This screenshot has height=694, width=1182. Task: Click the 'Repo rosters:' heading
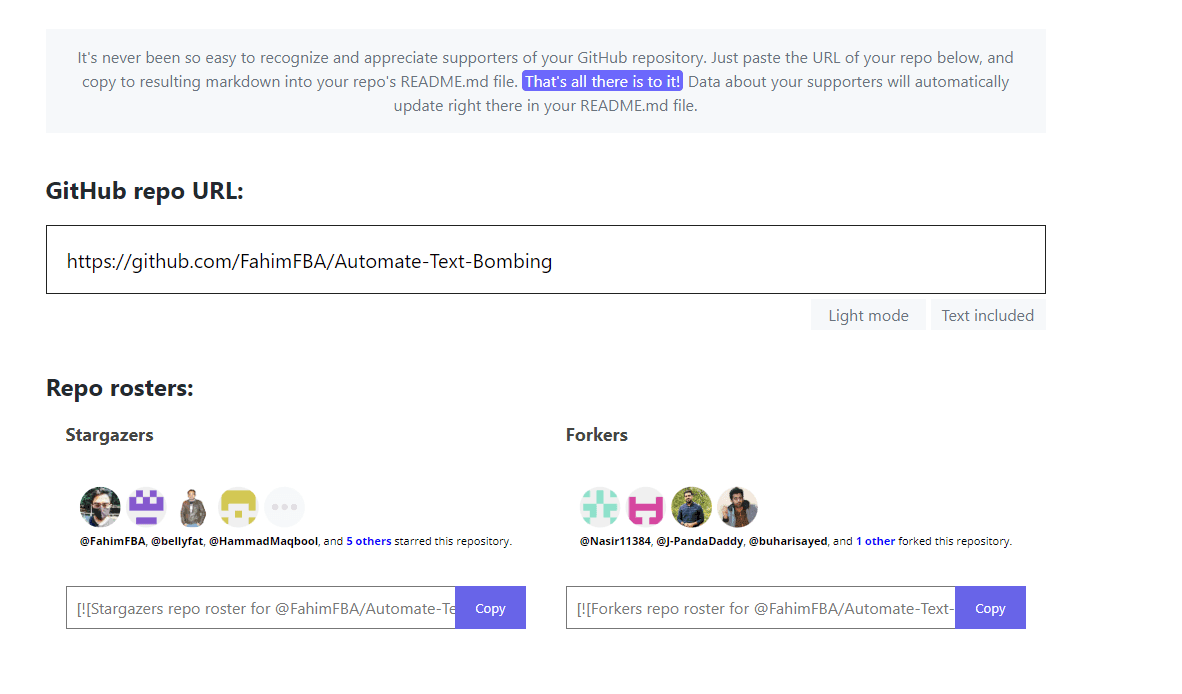click(x=120, y=388)
